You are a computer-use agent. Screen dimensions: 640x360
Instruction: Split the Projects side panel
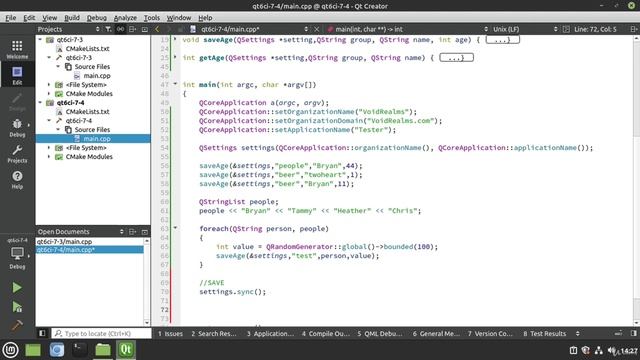click(132, 29)
